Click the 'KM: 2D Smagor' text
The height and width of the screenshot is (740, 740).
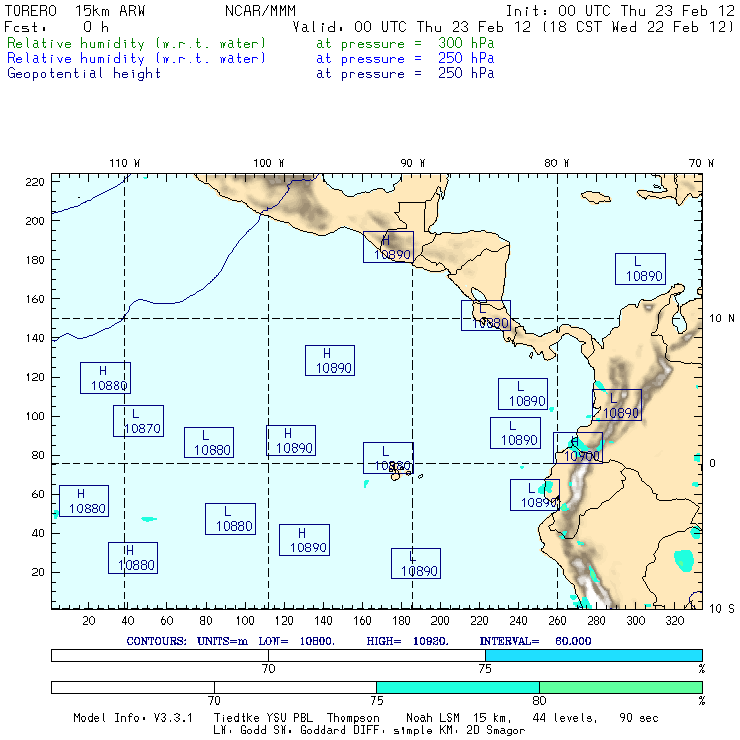[x=481, y=730]
